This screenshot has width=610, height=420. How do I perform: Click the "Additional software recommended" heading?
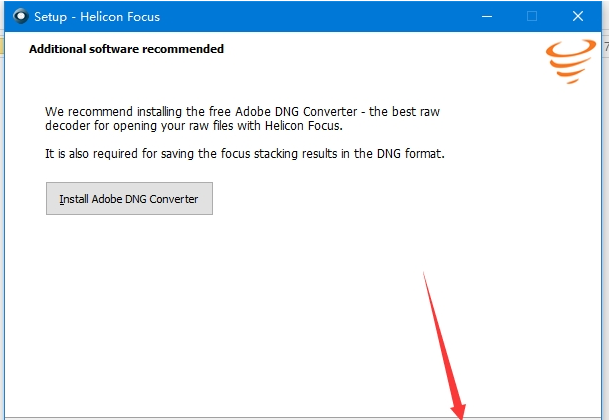point(126,49)
